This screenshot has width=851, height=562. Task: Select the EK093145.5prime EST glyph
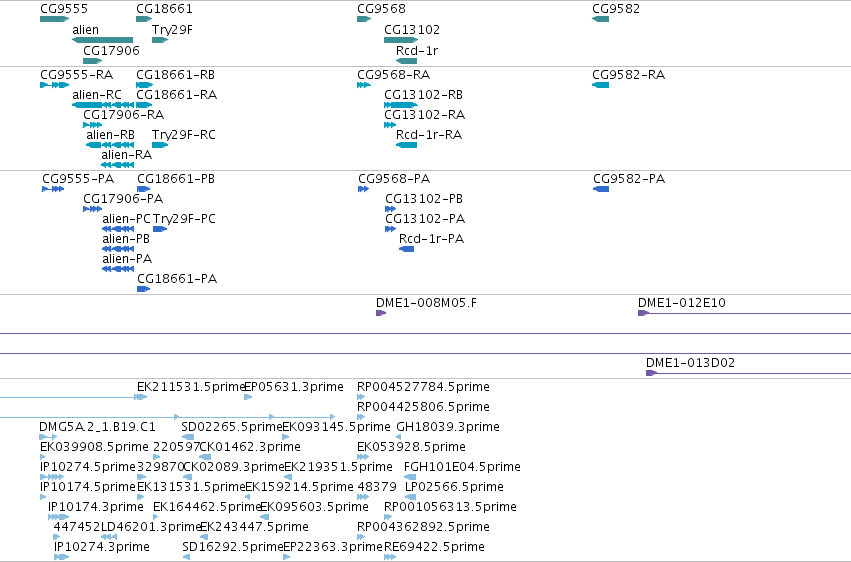click(285, 437)
